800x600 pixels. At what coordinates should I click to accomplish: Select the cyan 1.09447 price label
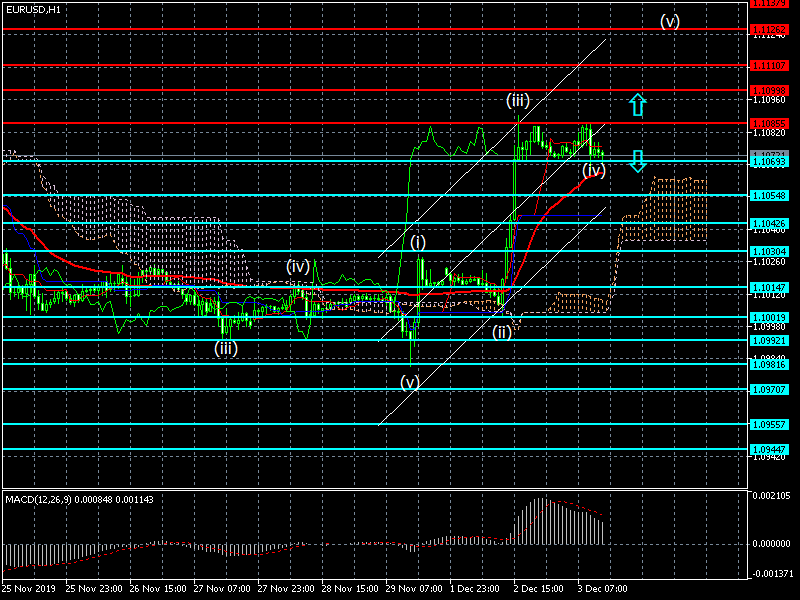(769, 449)
